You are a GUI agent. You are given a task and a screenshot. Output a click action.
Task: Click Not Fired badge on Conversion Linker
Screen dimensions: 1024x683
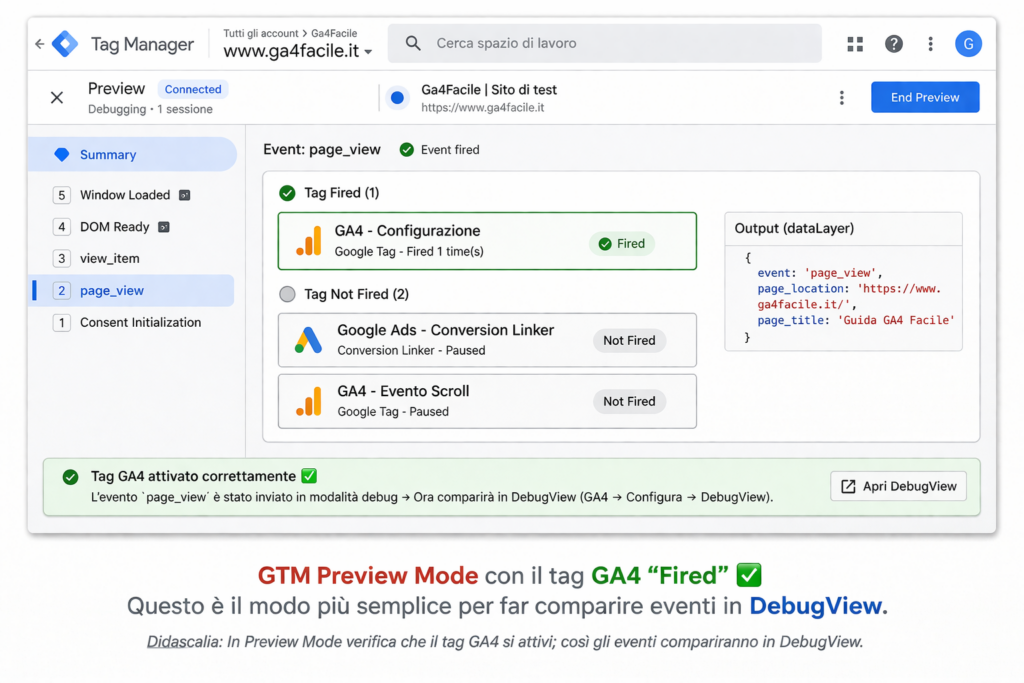pyautogui.click(x=629, y=340)
